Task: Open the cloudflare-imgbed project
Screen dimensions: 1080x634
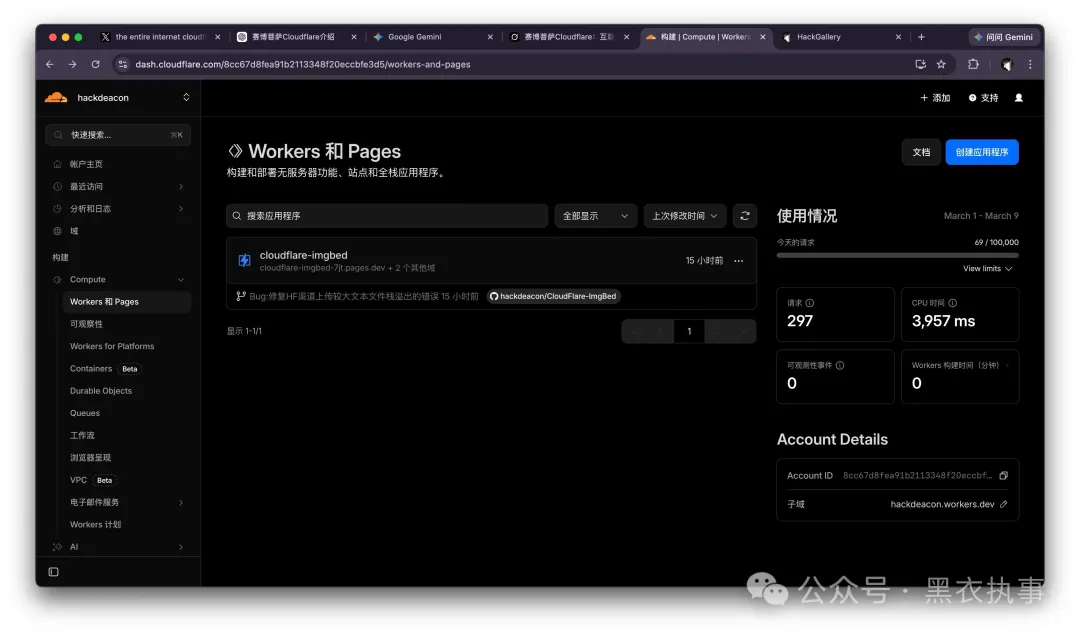Action: click(x=303, y=255)
